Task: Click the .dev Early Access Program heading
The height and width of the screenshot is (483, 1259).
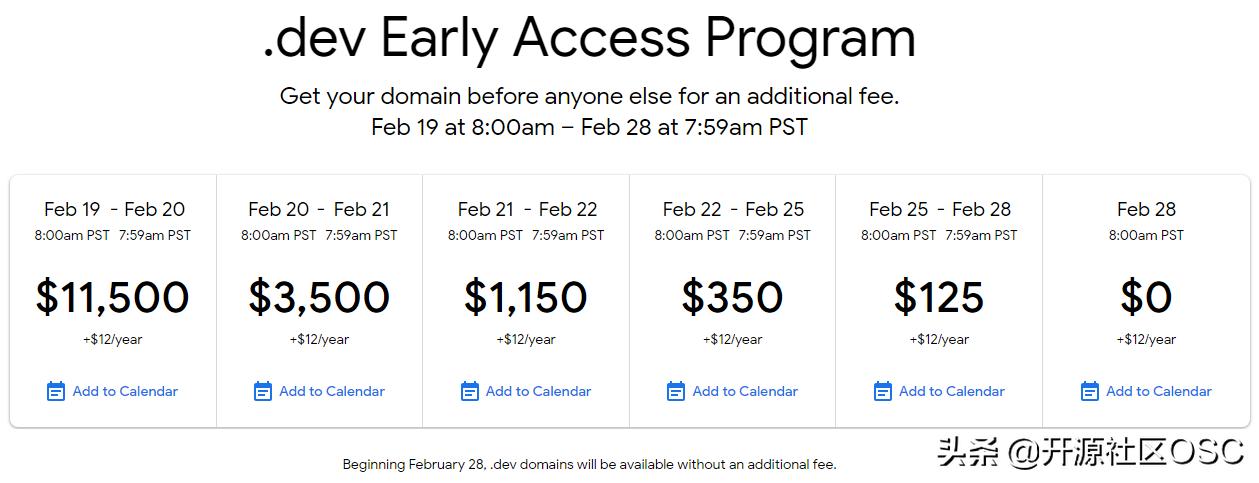Action: [x=590, y=38]
